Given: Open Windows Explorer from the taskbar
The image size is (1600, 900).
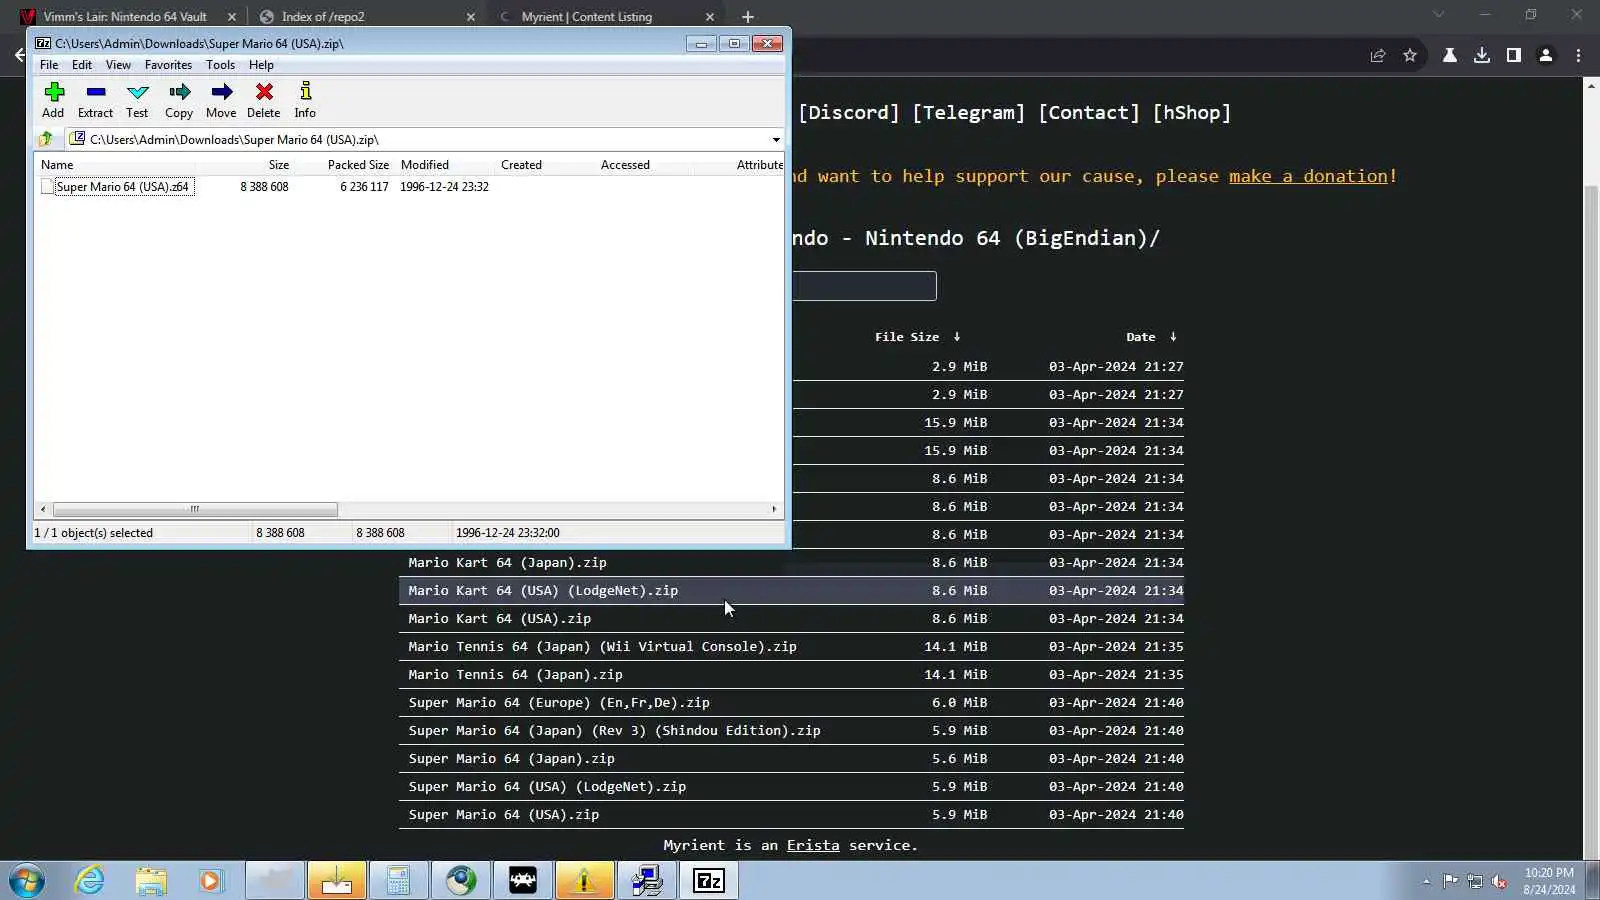Looking at the screenshot, I should point(151,881).
